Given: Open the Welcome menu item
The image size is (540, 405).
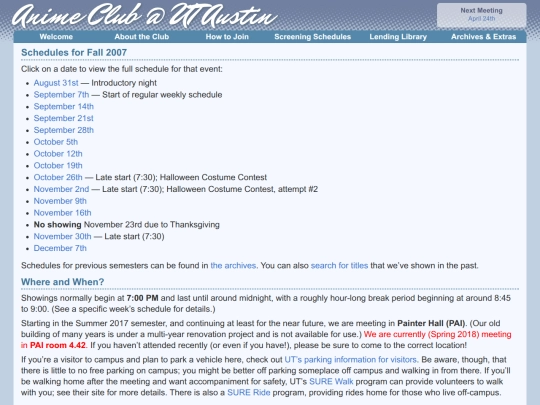Looking at the screenshot, I should pyautogui.click(x=56, y=37).
